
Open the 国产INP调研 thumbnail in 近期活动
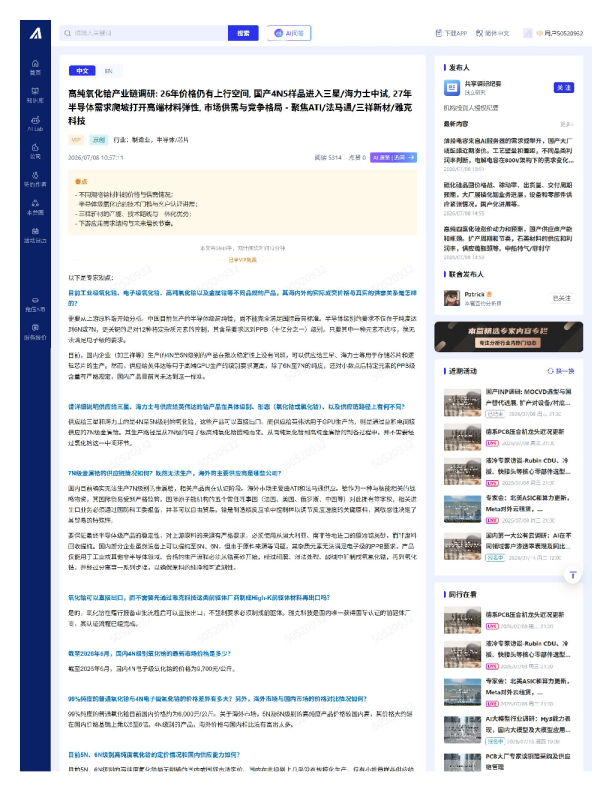(x=463, y=402)
